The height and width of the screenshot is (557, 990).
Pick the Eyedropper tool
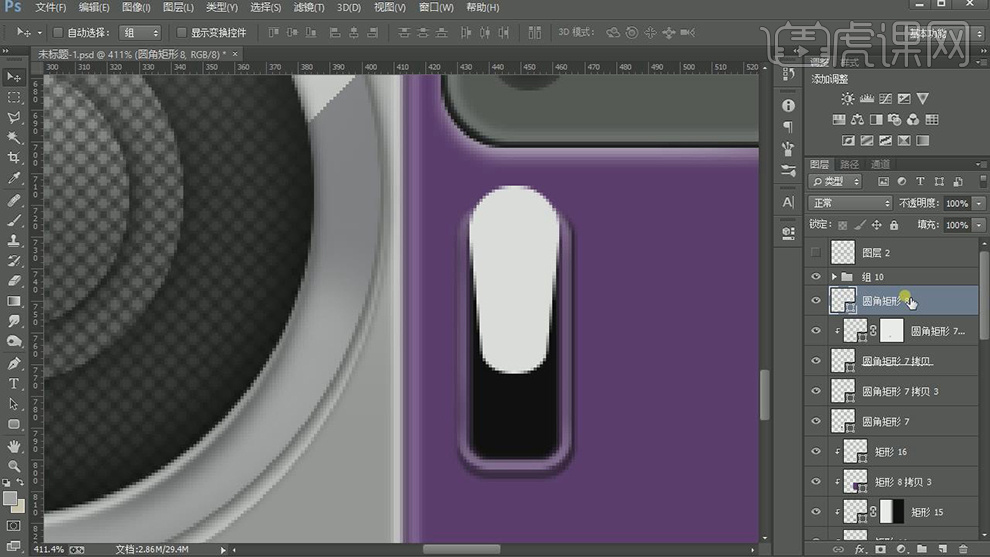coord(14,178)
